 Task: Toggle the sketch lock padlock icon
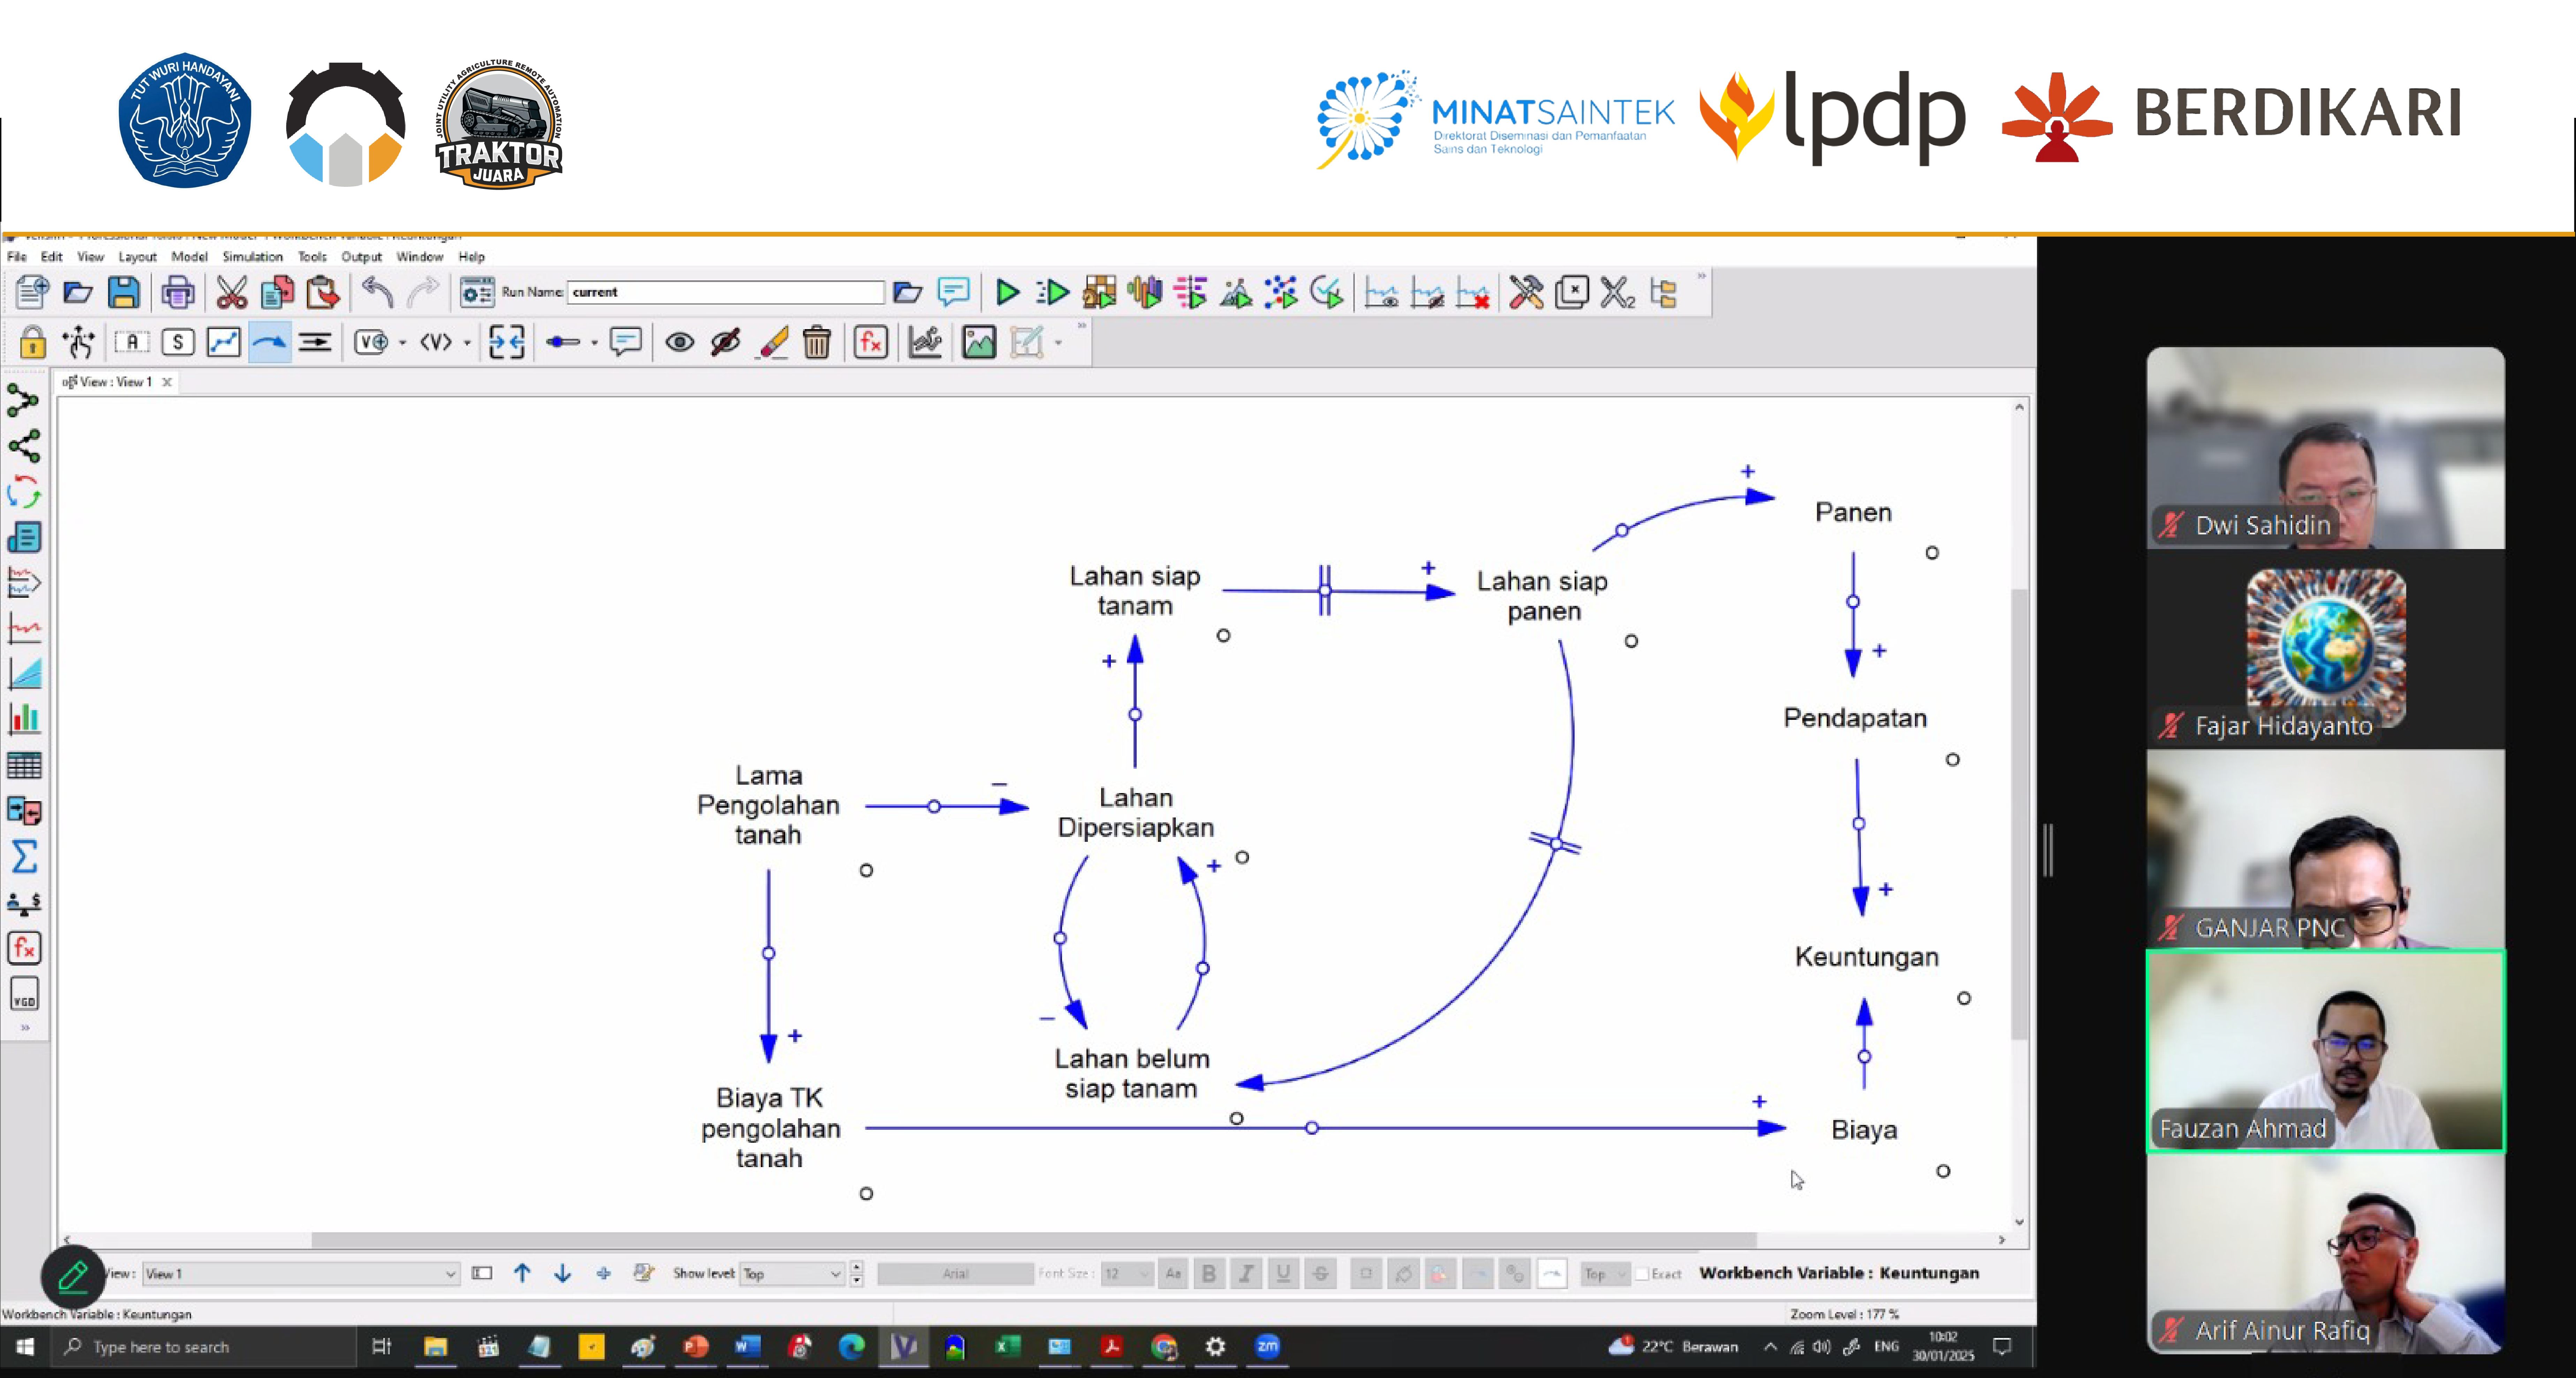[32, 342]
